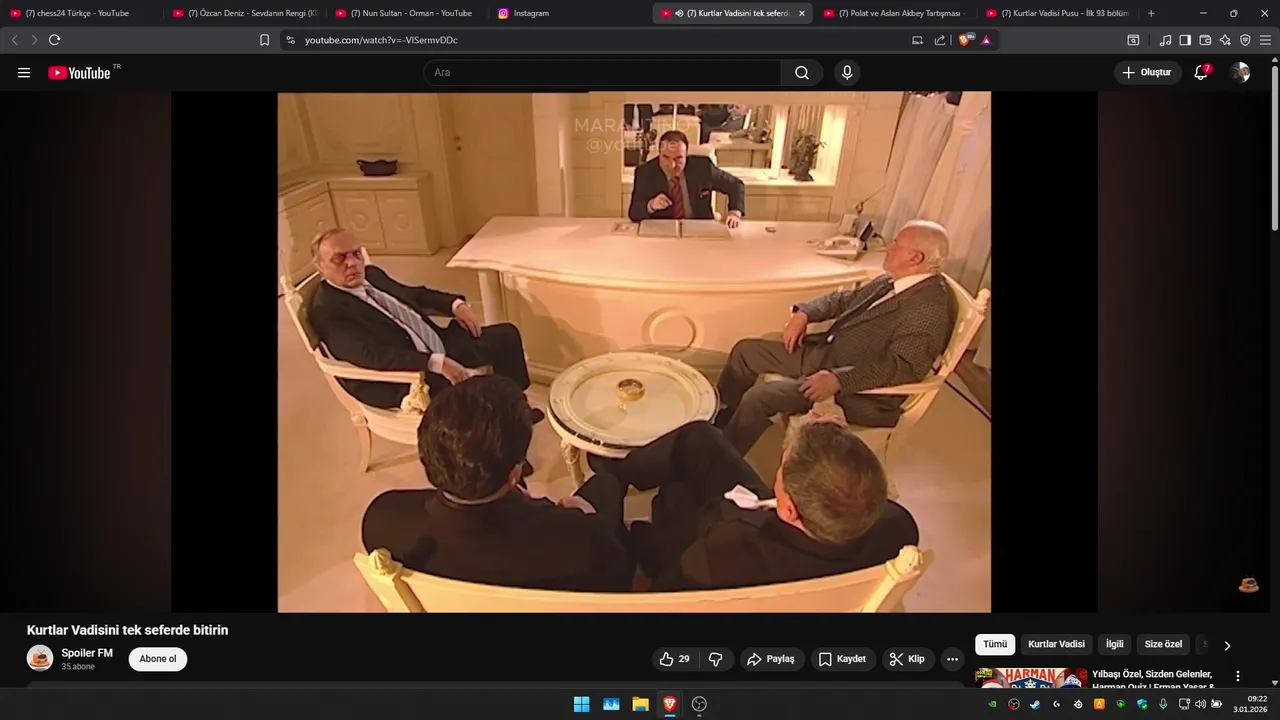
Task: Close the active Kurtlar Vadisini tab
Action: 801,13
